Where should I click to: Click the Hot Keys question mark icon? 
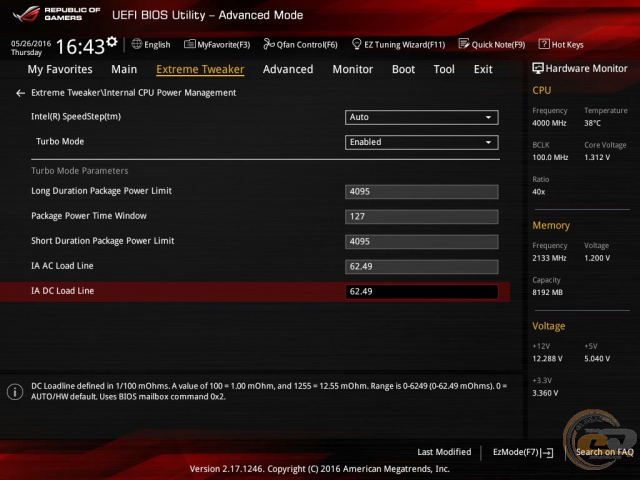tap(544, 44)
